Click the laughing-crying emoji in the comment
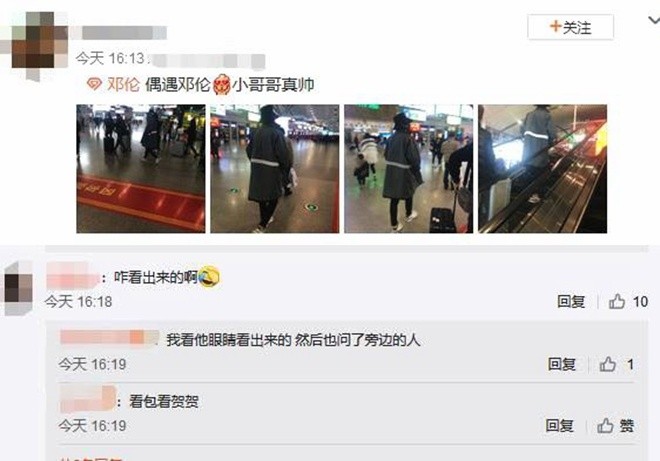Screen dimensions: 660x461 click(x=209, y=277)
